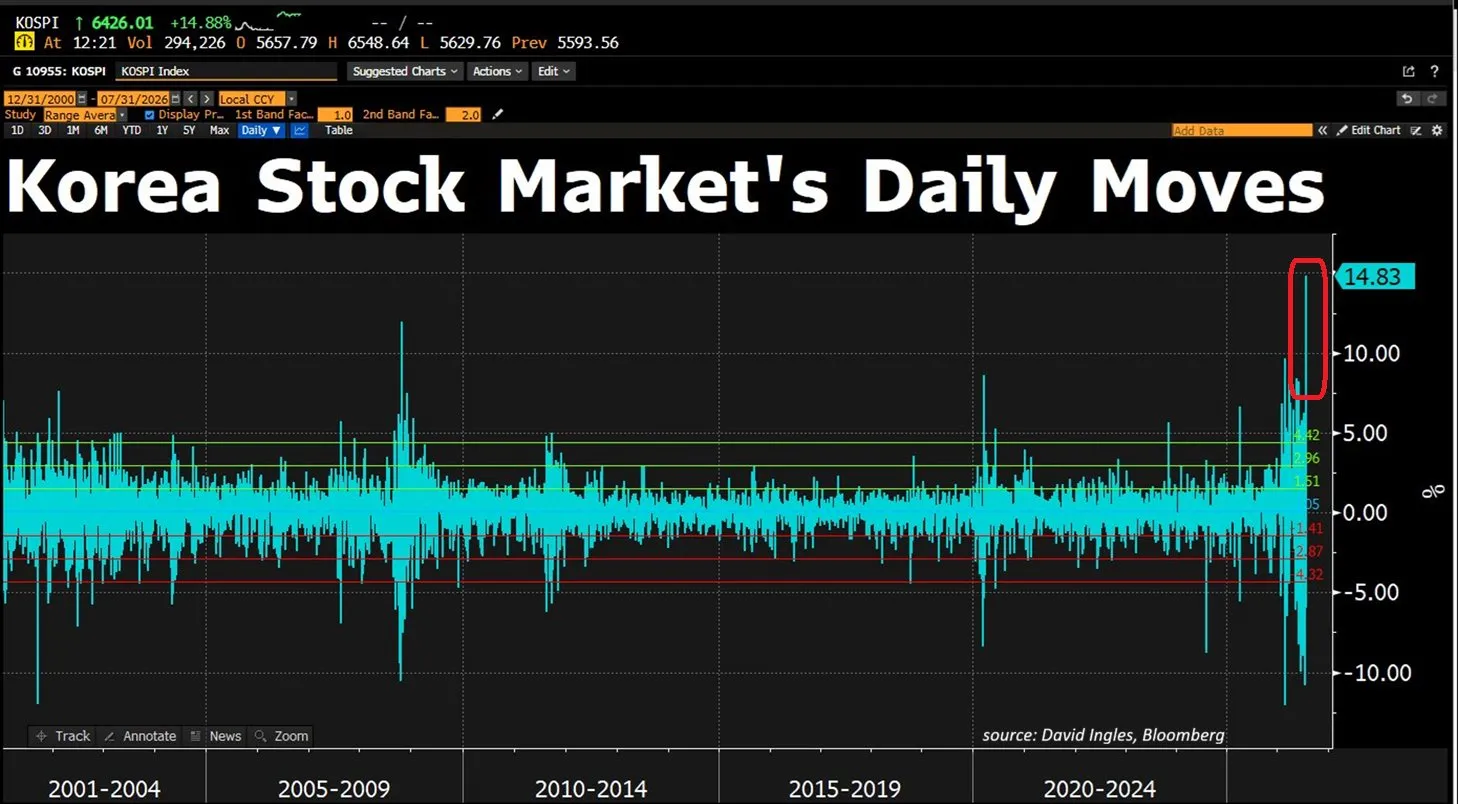Select the 5Y time range tab
Image resolution: width=1458 pixels, height=804 pixels.
(x=190, y=130)
